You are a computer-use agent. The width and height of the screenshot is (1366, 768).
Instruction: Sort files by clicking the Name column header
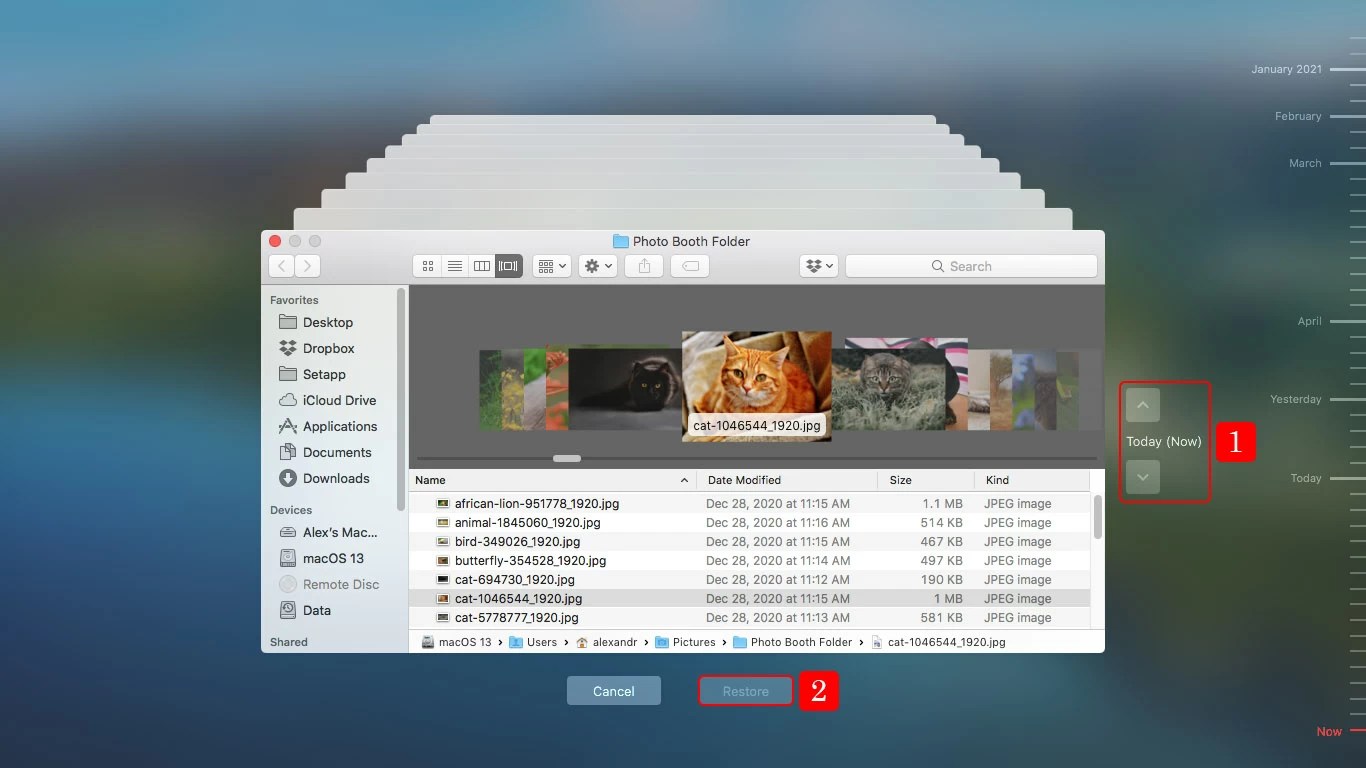coord(430,480)
